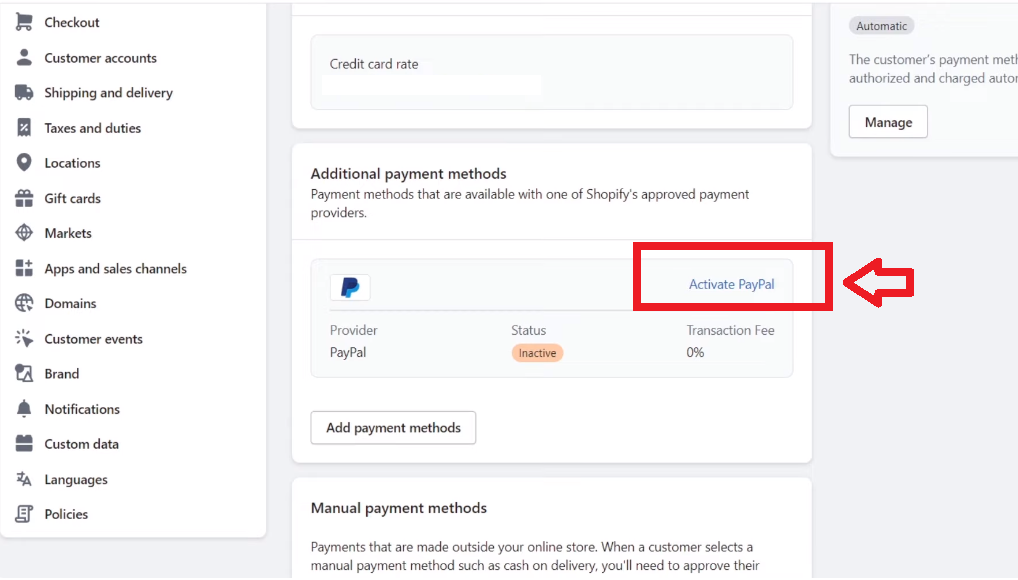
Task: Open Customer events menu item
Action: click(93, 338)
